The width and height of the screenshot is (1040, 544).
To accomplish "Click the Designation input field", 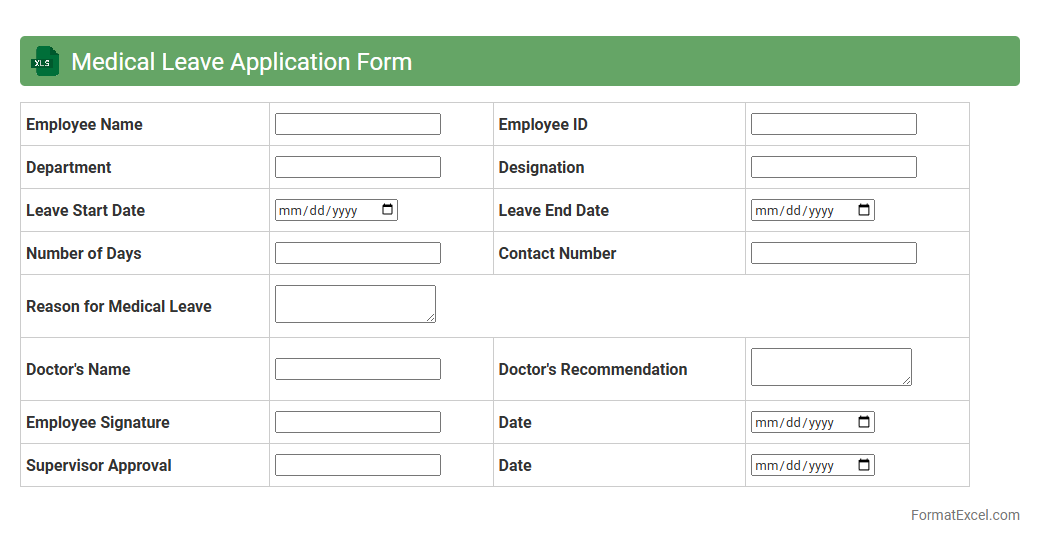I will pos(833,167).
